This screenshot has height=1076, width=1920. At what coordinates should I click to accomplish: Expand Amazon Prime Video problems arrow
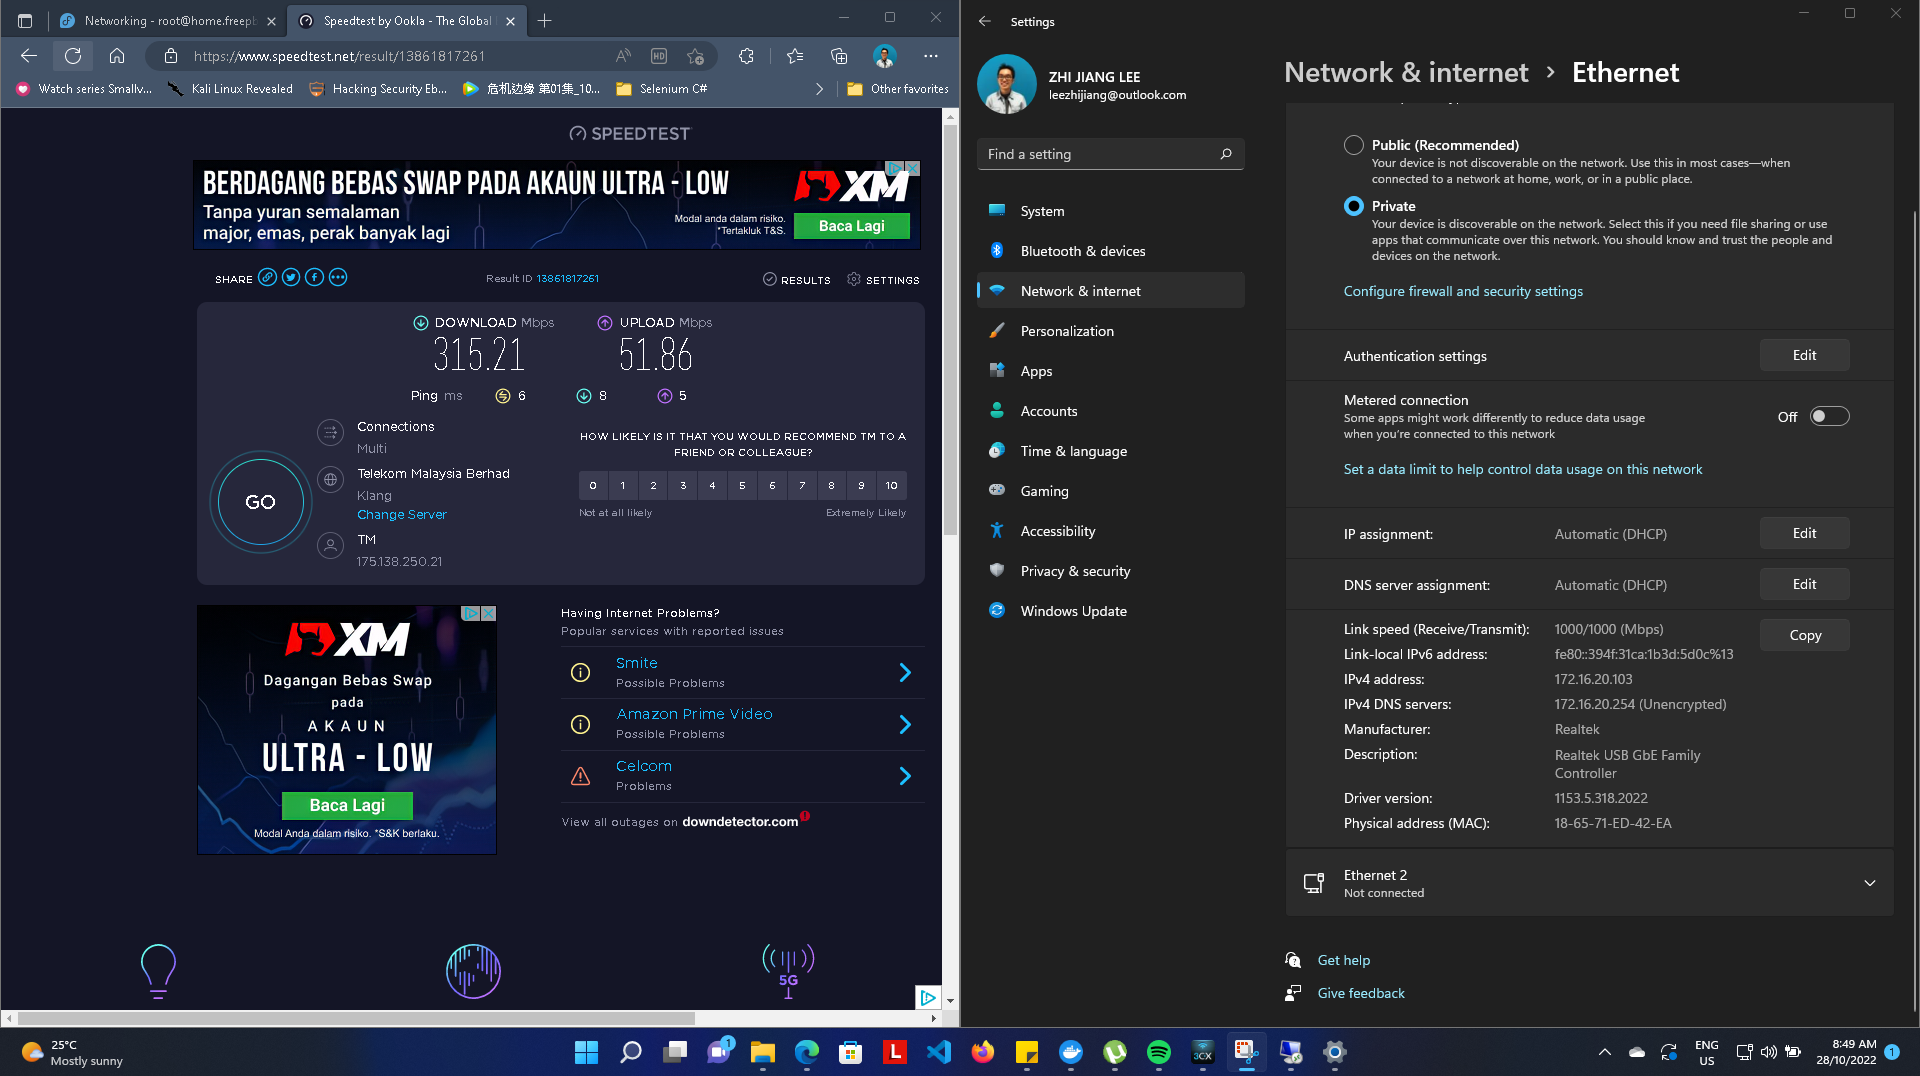point(905,724)
